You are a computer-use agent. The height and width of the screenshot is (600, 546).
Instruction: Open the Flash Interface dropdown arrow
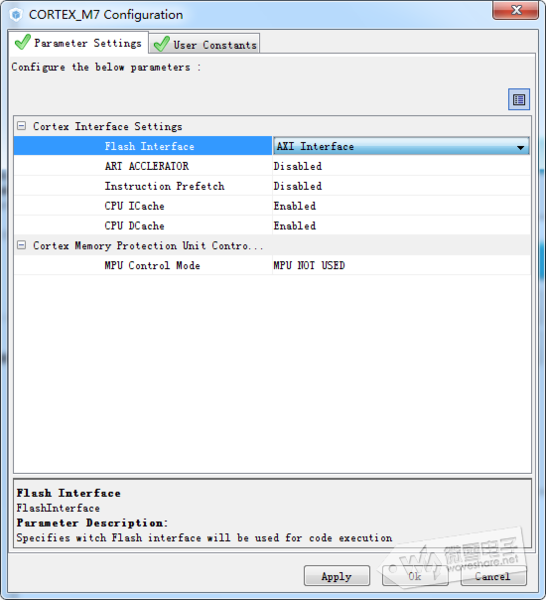[x=520, y=147]
